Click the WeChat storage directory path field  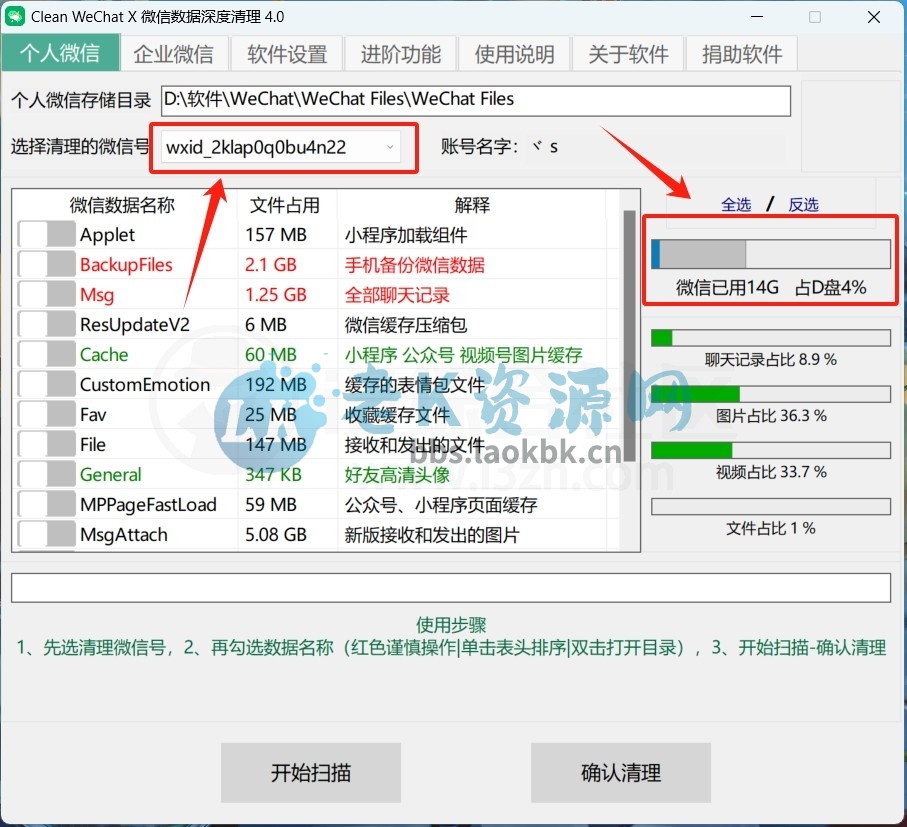475,101
